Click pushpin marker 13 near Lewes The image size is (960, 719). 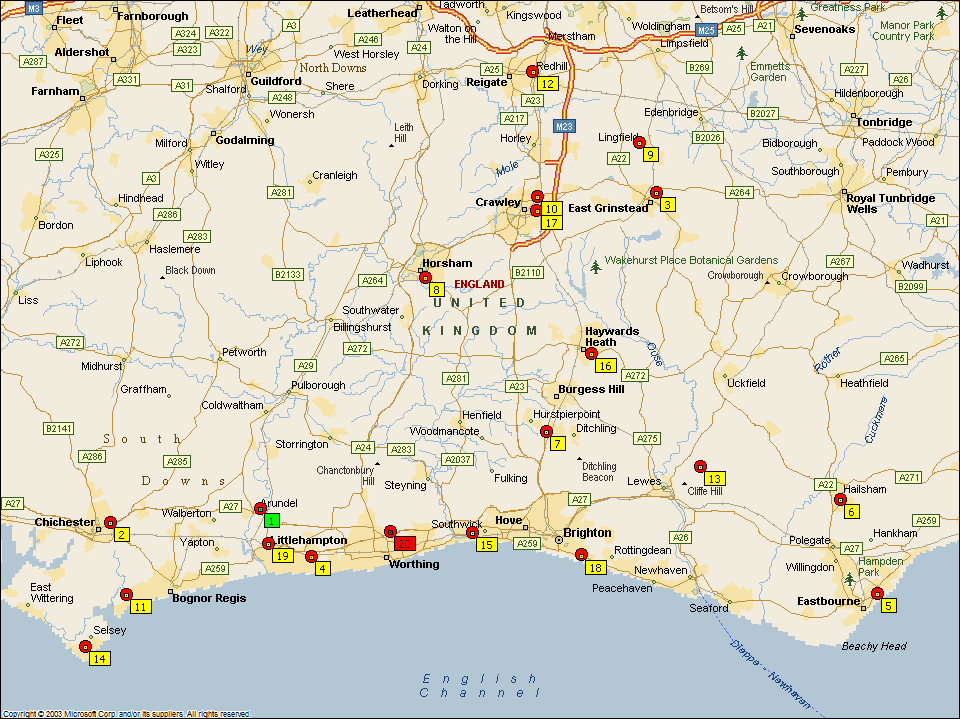click(x=714, y=479)
